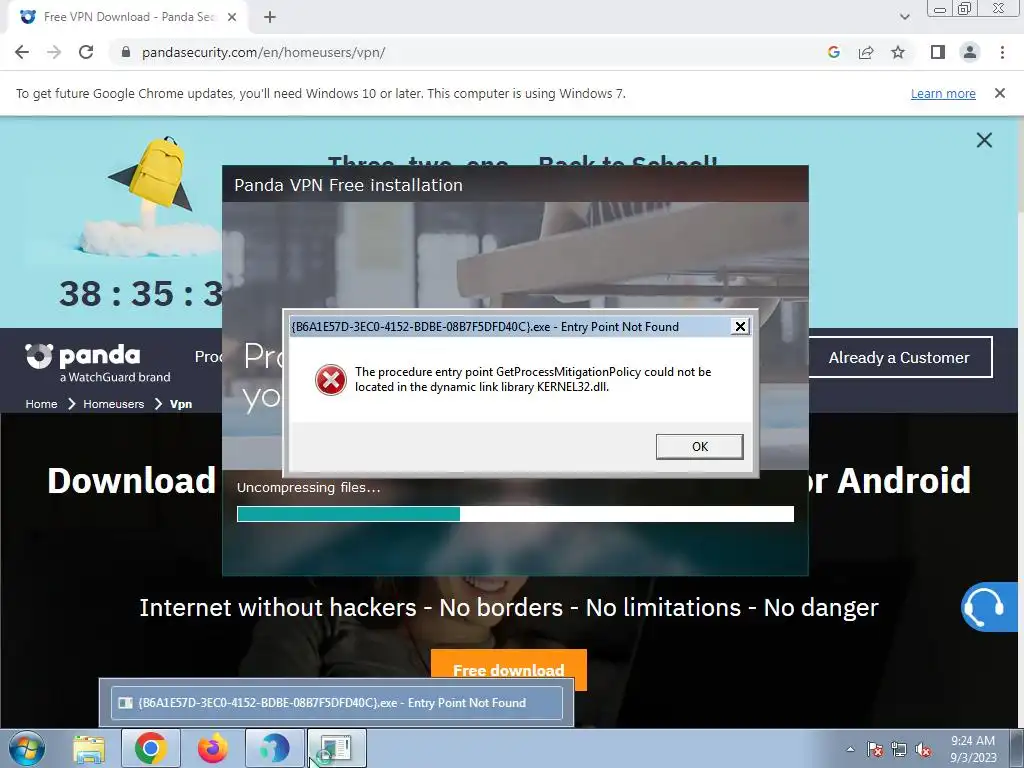The height and width of the screenshot is (768, 1024).
Task: Open the Chrome three-dot menu
Action: 1002,52
